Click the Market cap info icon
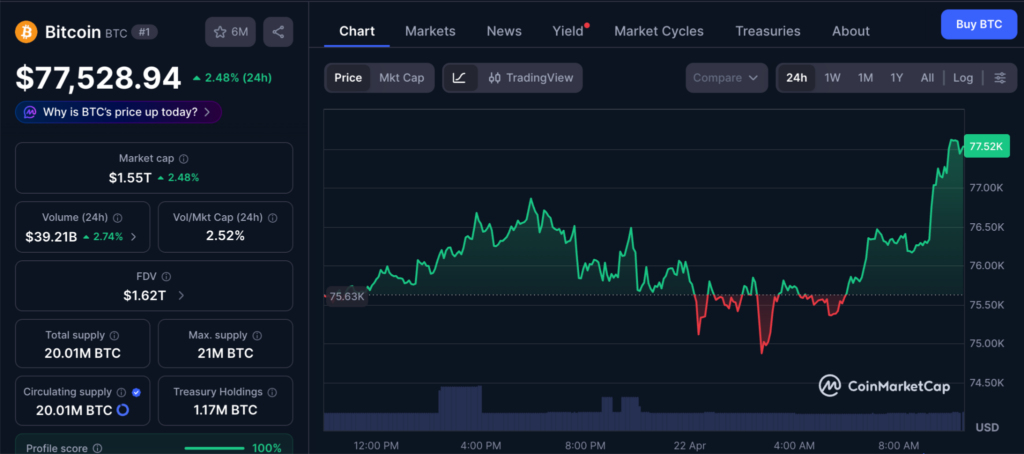Image resolution: width=1024 pixels, height=454 pixels. tap(183, 159)
